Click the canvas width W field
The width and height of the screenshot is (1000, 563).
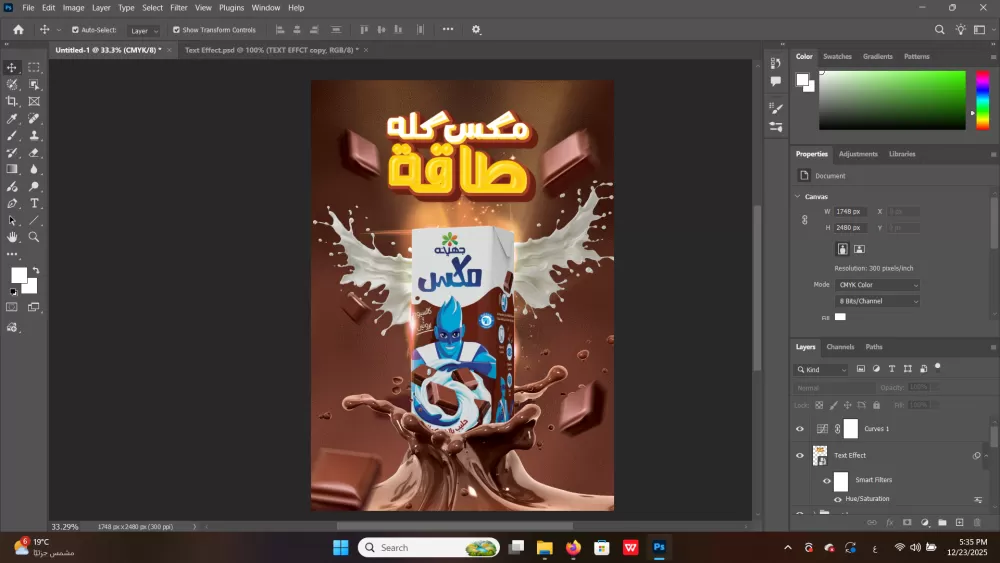pyautogui.click(x=851, y=212)
